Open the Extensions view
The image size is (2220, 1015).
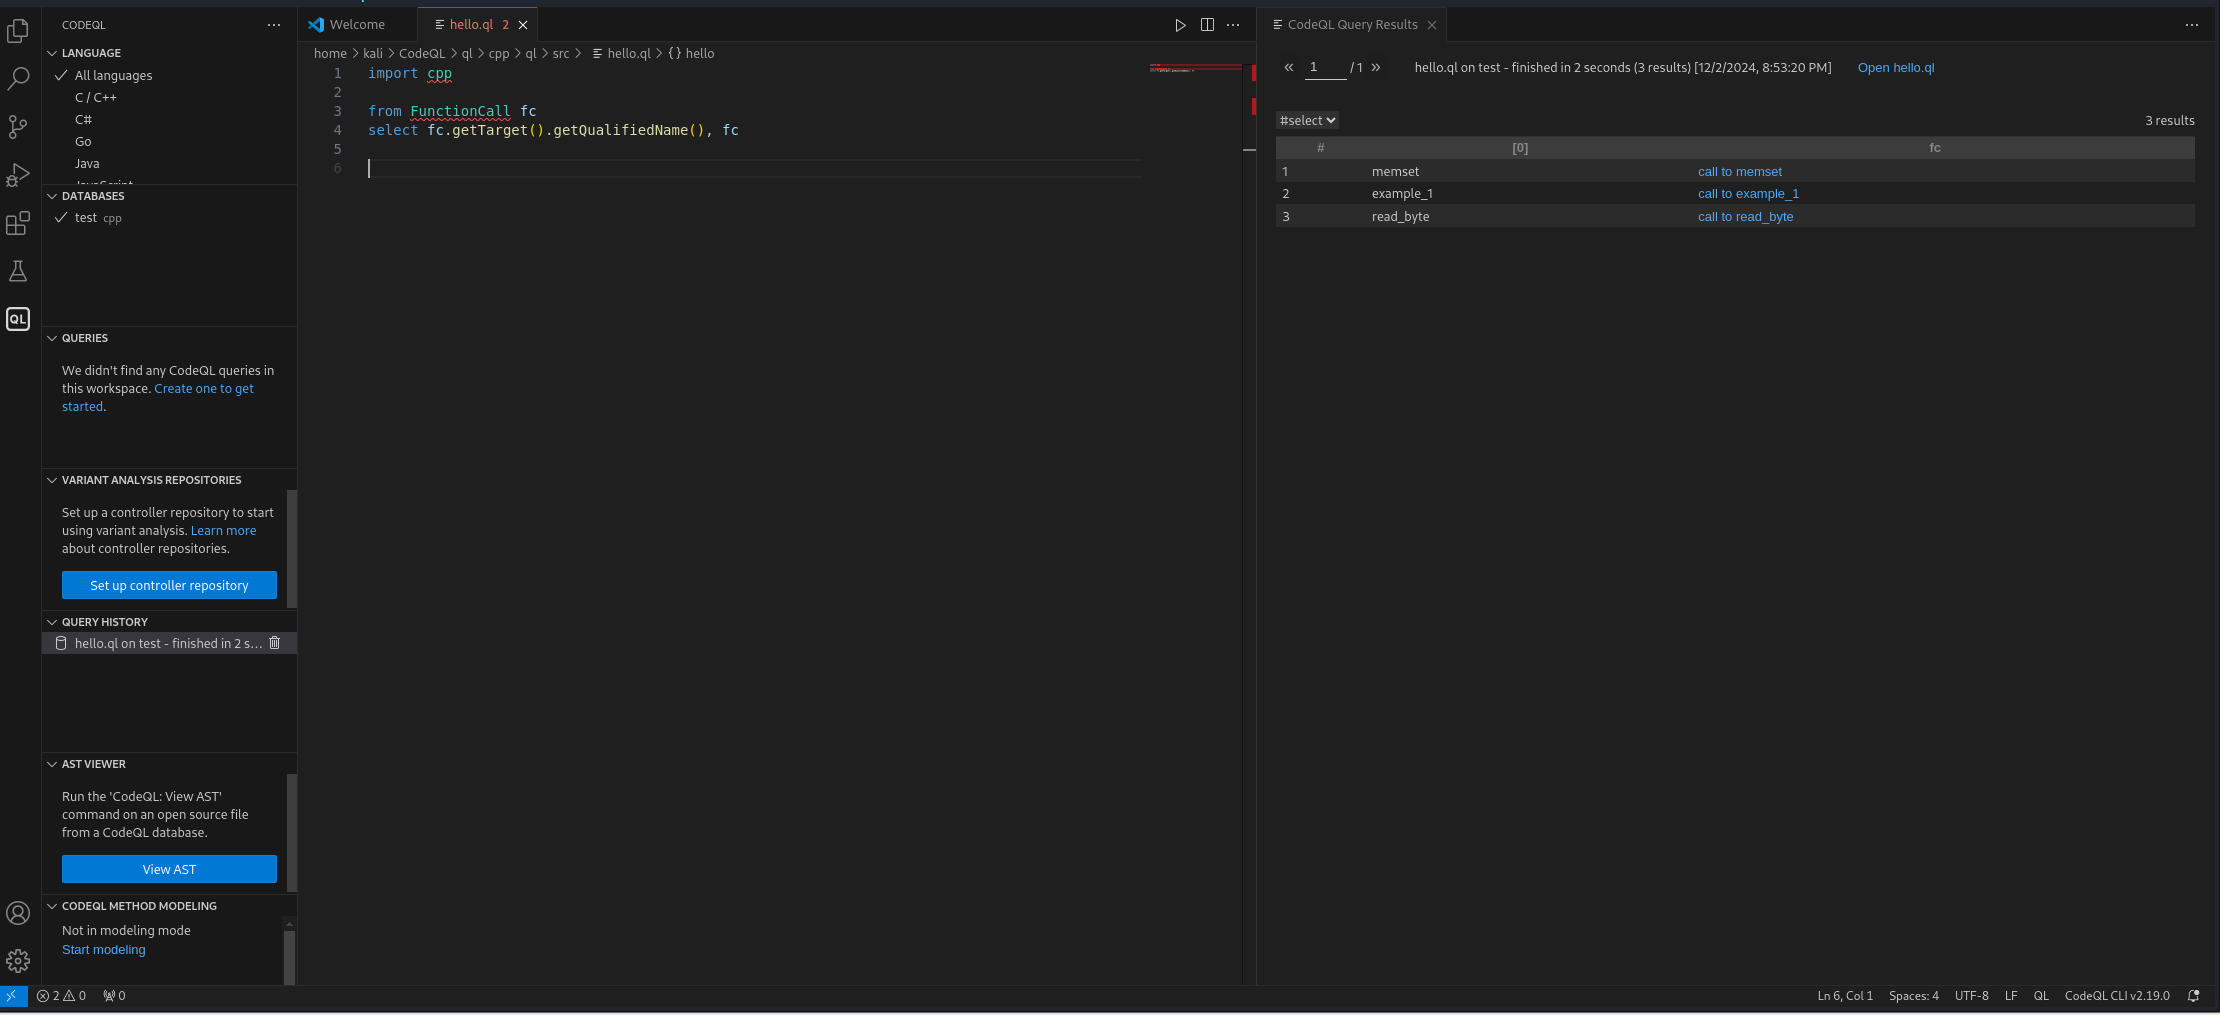pyautogui.click(x=18, y=223)
